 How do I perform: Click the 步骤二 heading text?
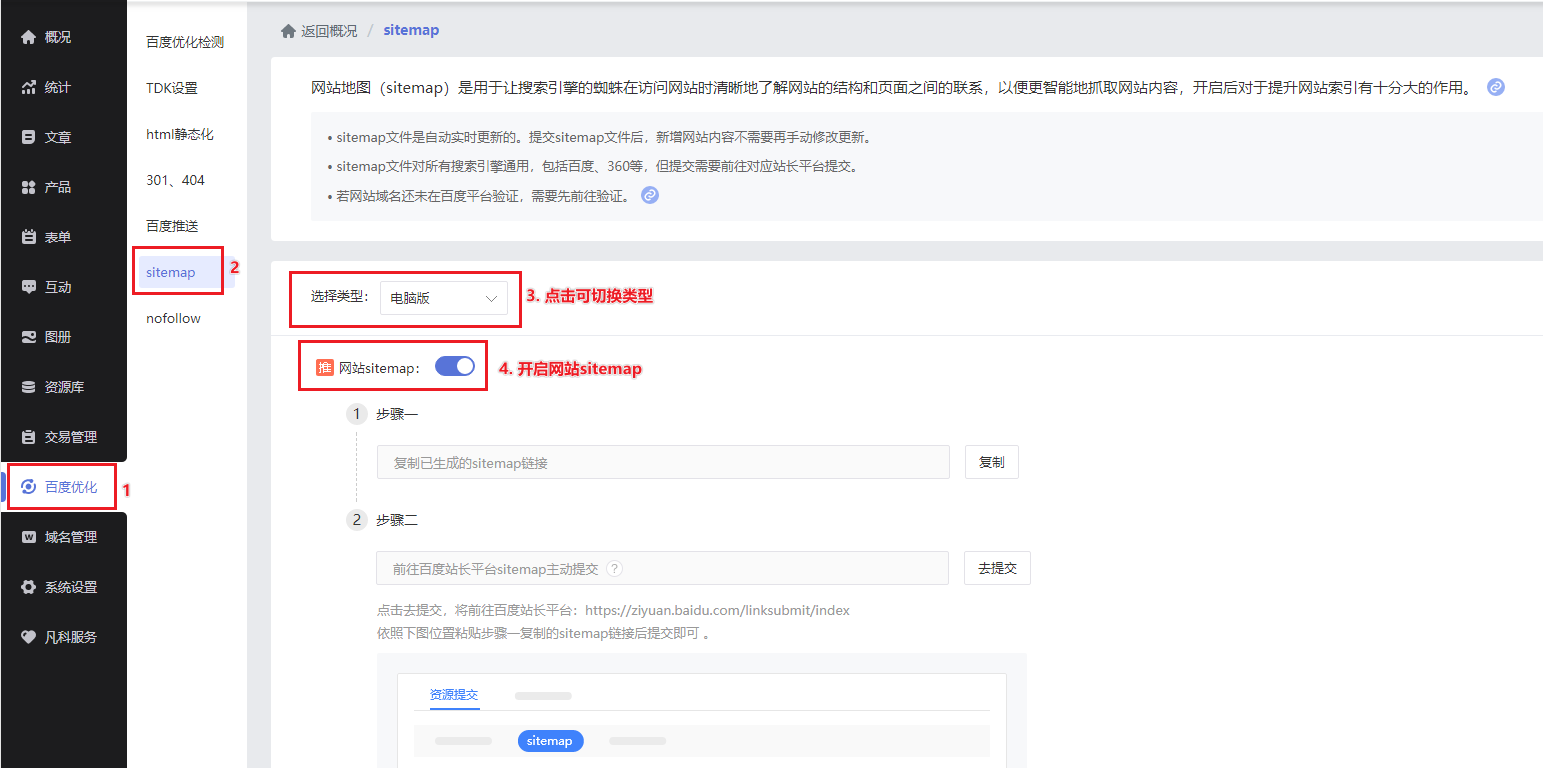tap(397, 520)
